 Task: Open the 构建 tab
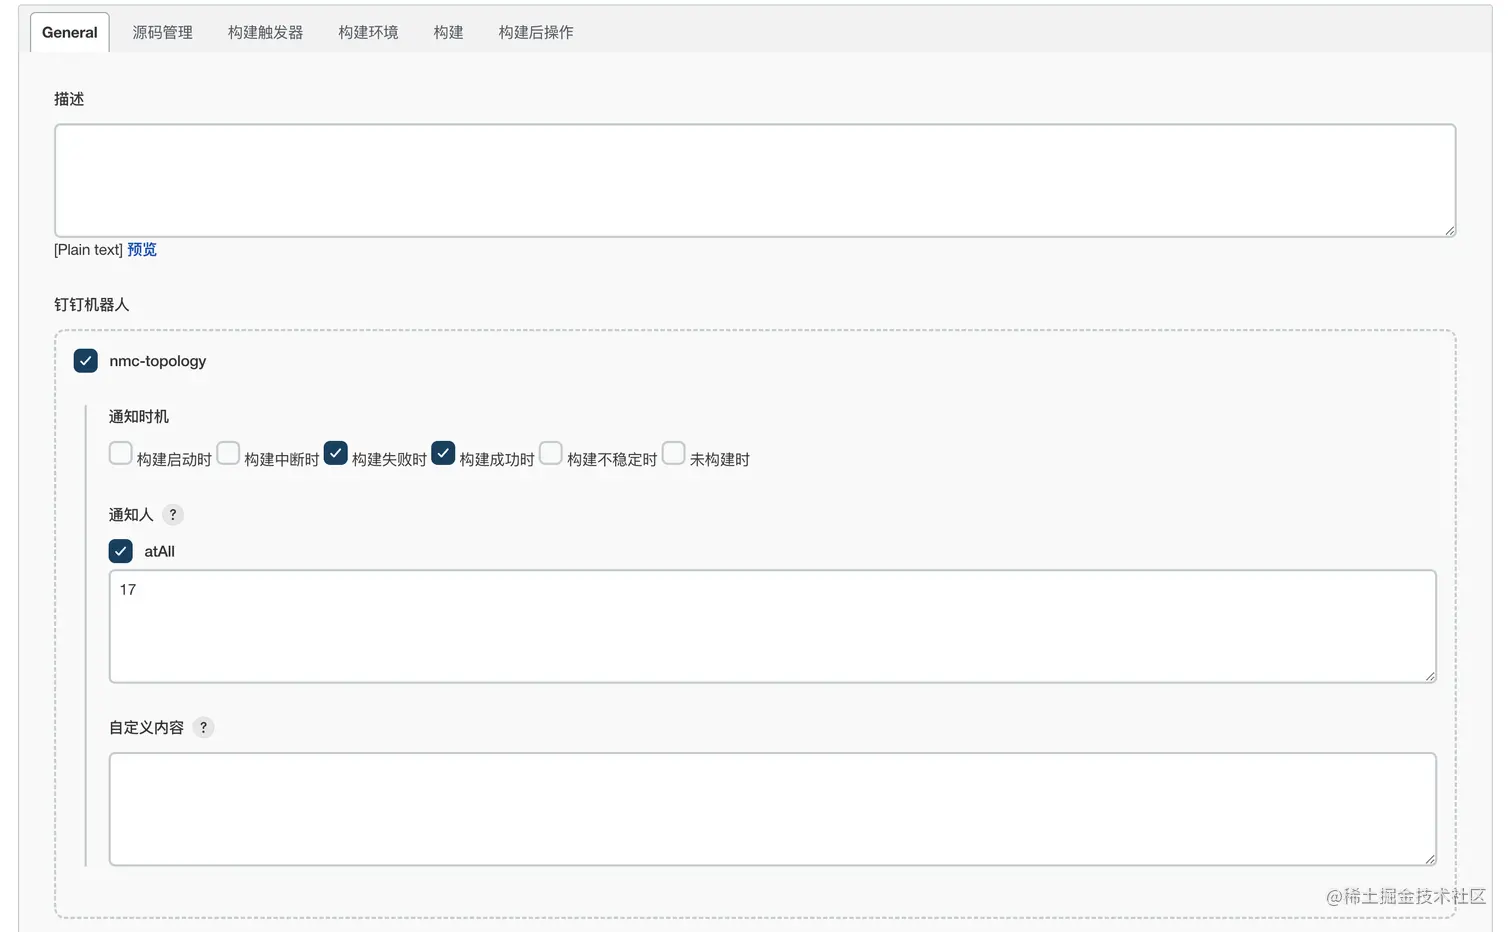448,32
